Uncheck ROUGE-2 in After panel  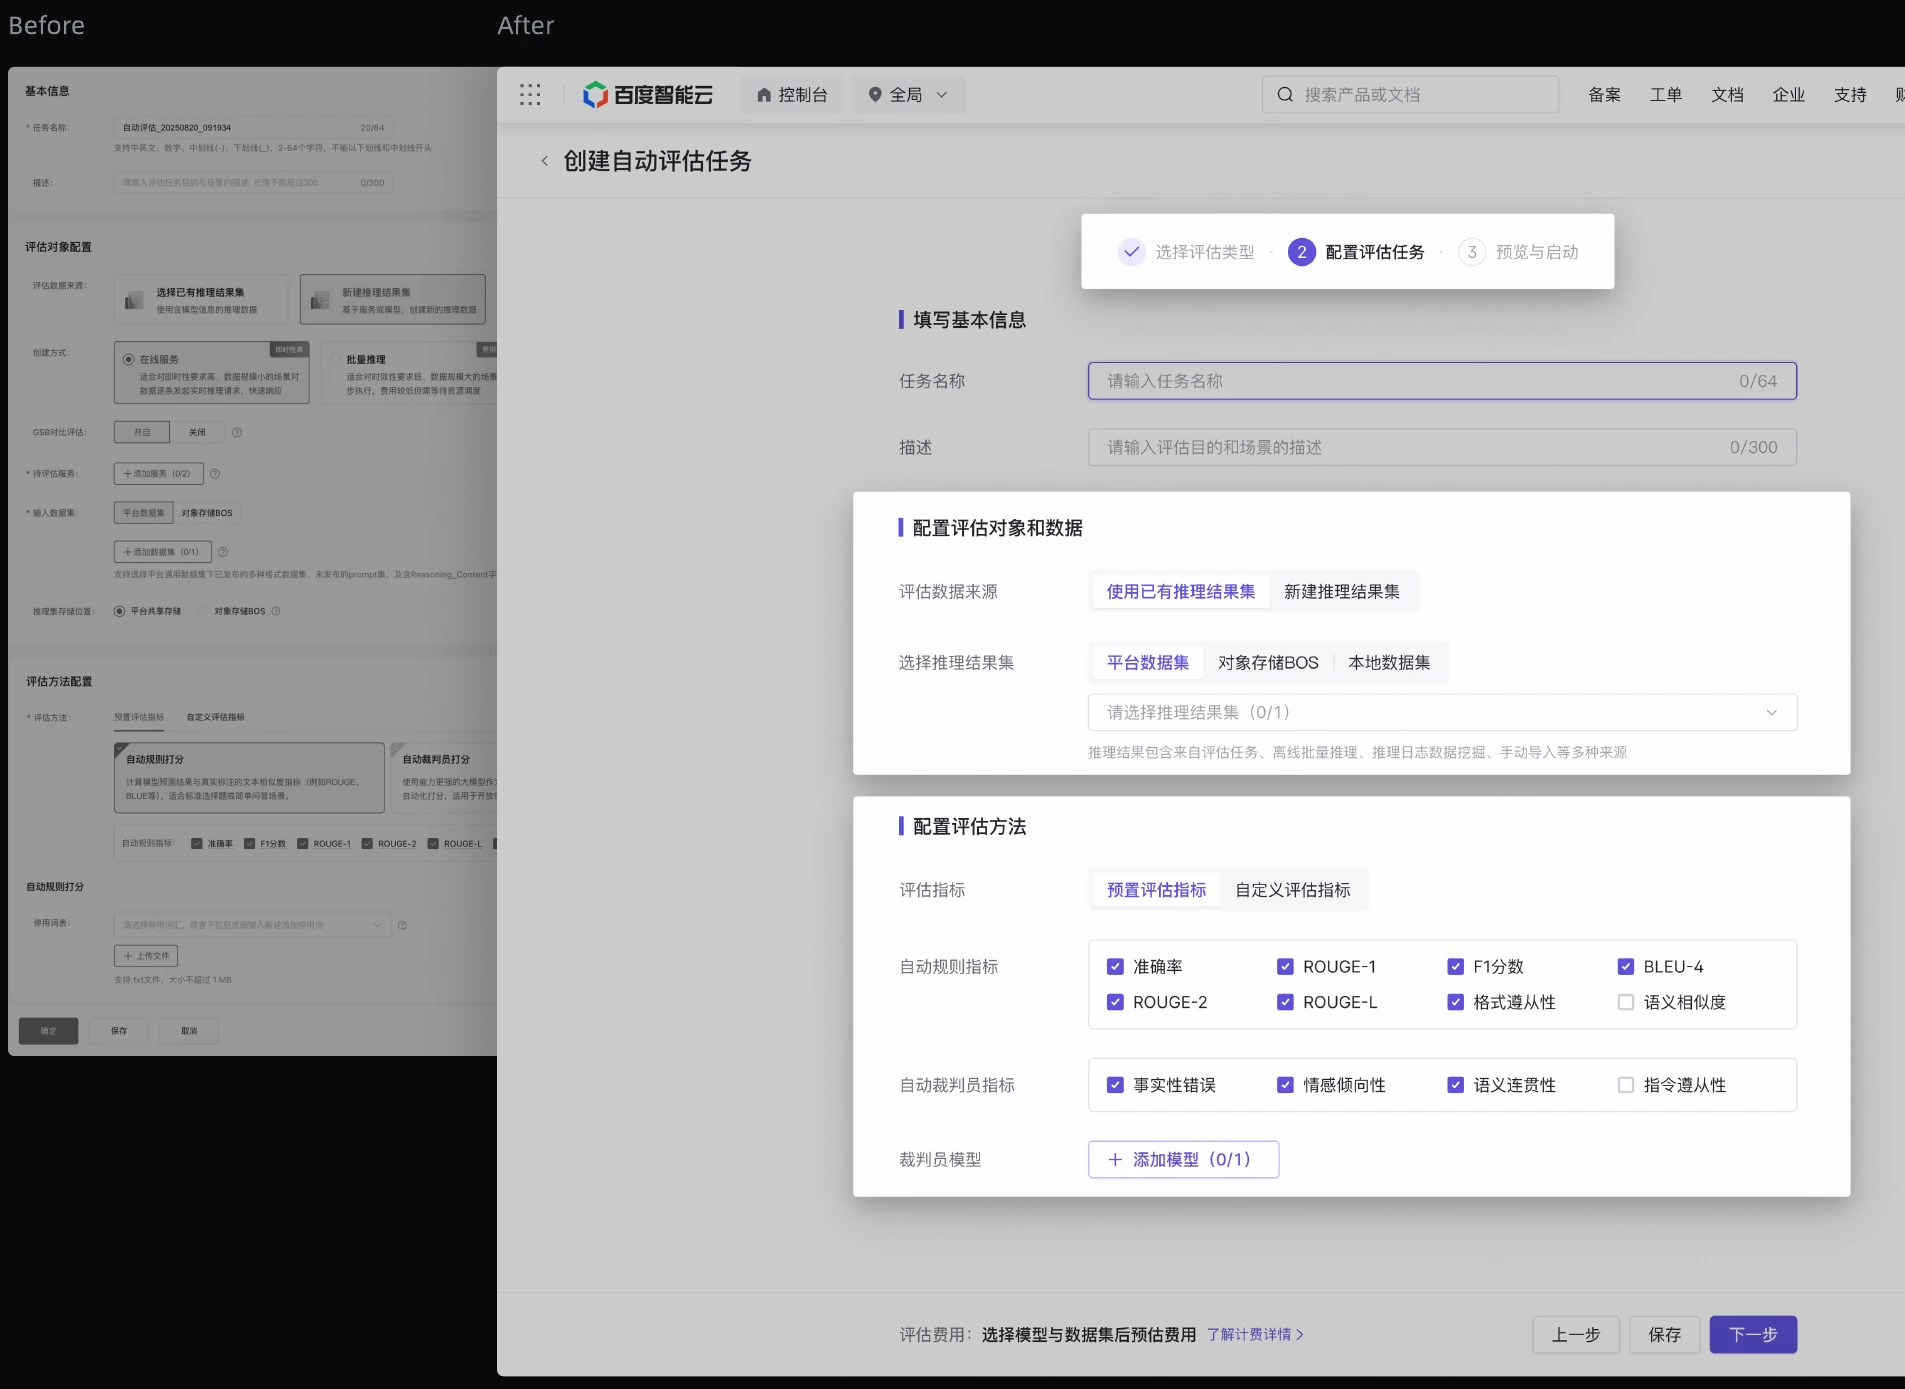(x=1115, y=1002)
